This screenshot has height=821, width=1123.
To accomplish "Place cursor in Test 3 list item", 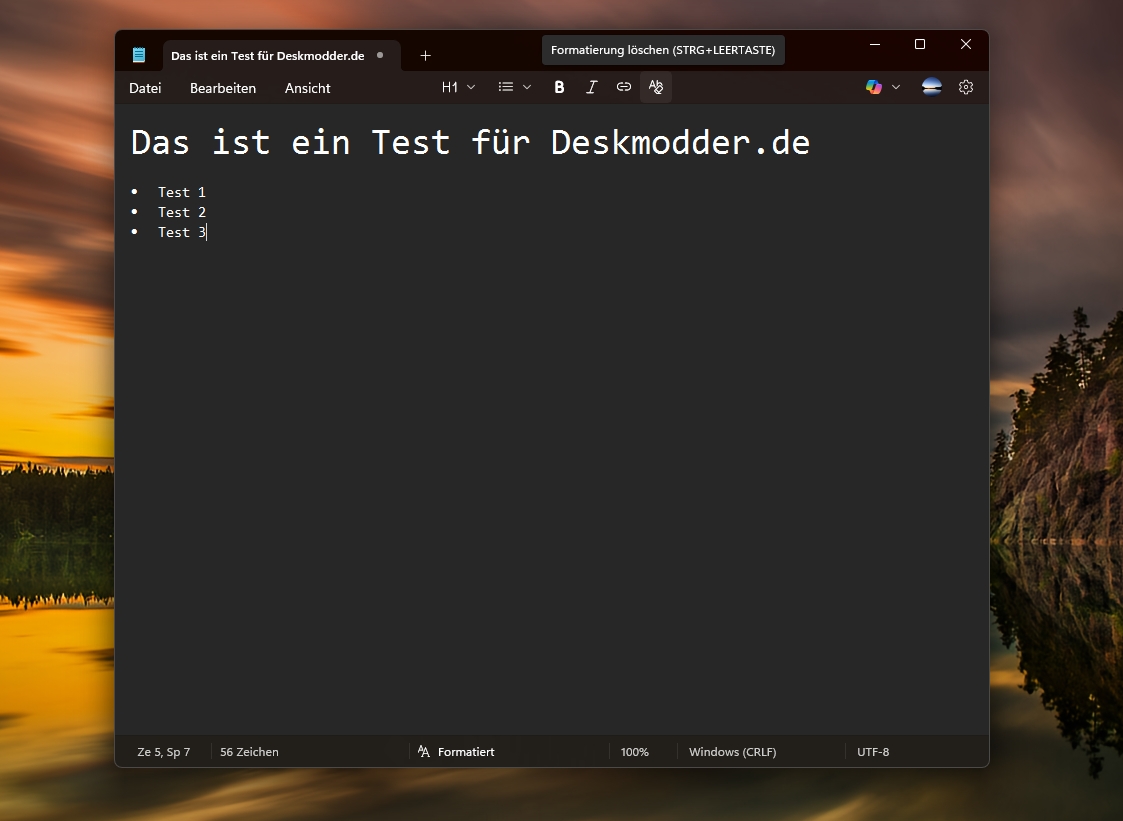I will tap(182, 232).
